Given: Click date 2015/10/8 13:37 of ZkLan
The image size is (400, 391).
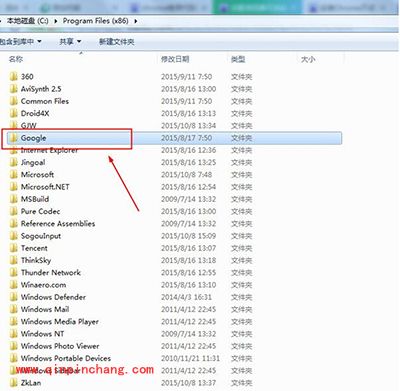Looking at the screenshot, I should [x=188, y=383].
